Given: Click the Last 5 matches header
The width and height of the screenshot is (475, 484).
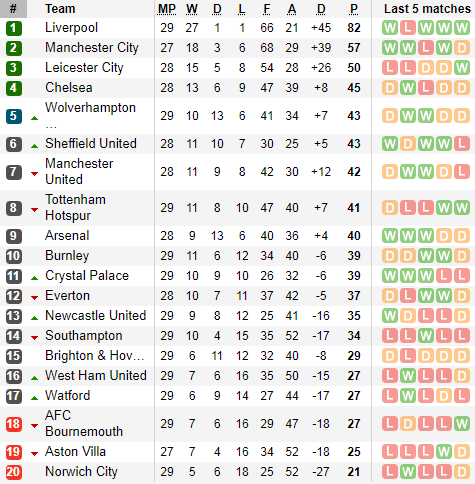Looking at the screenshot, I should click(x=427, y=9).
